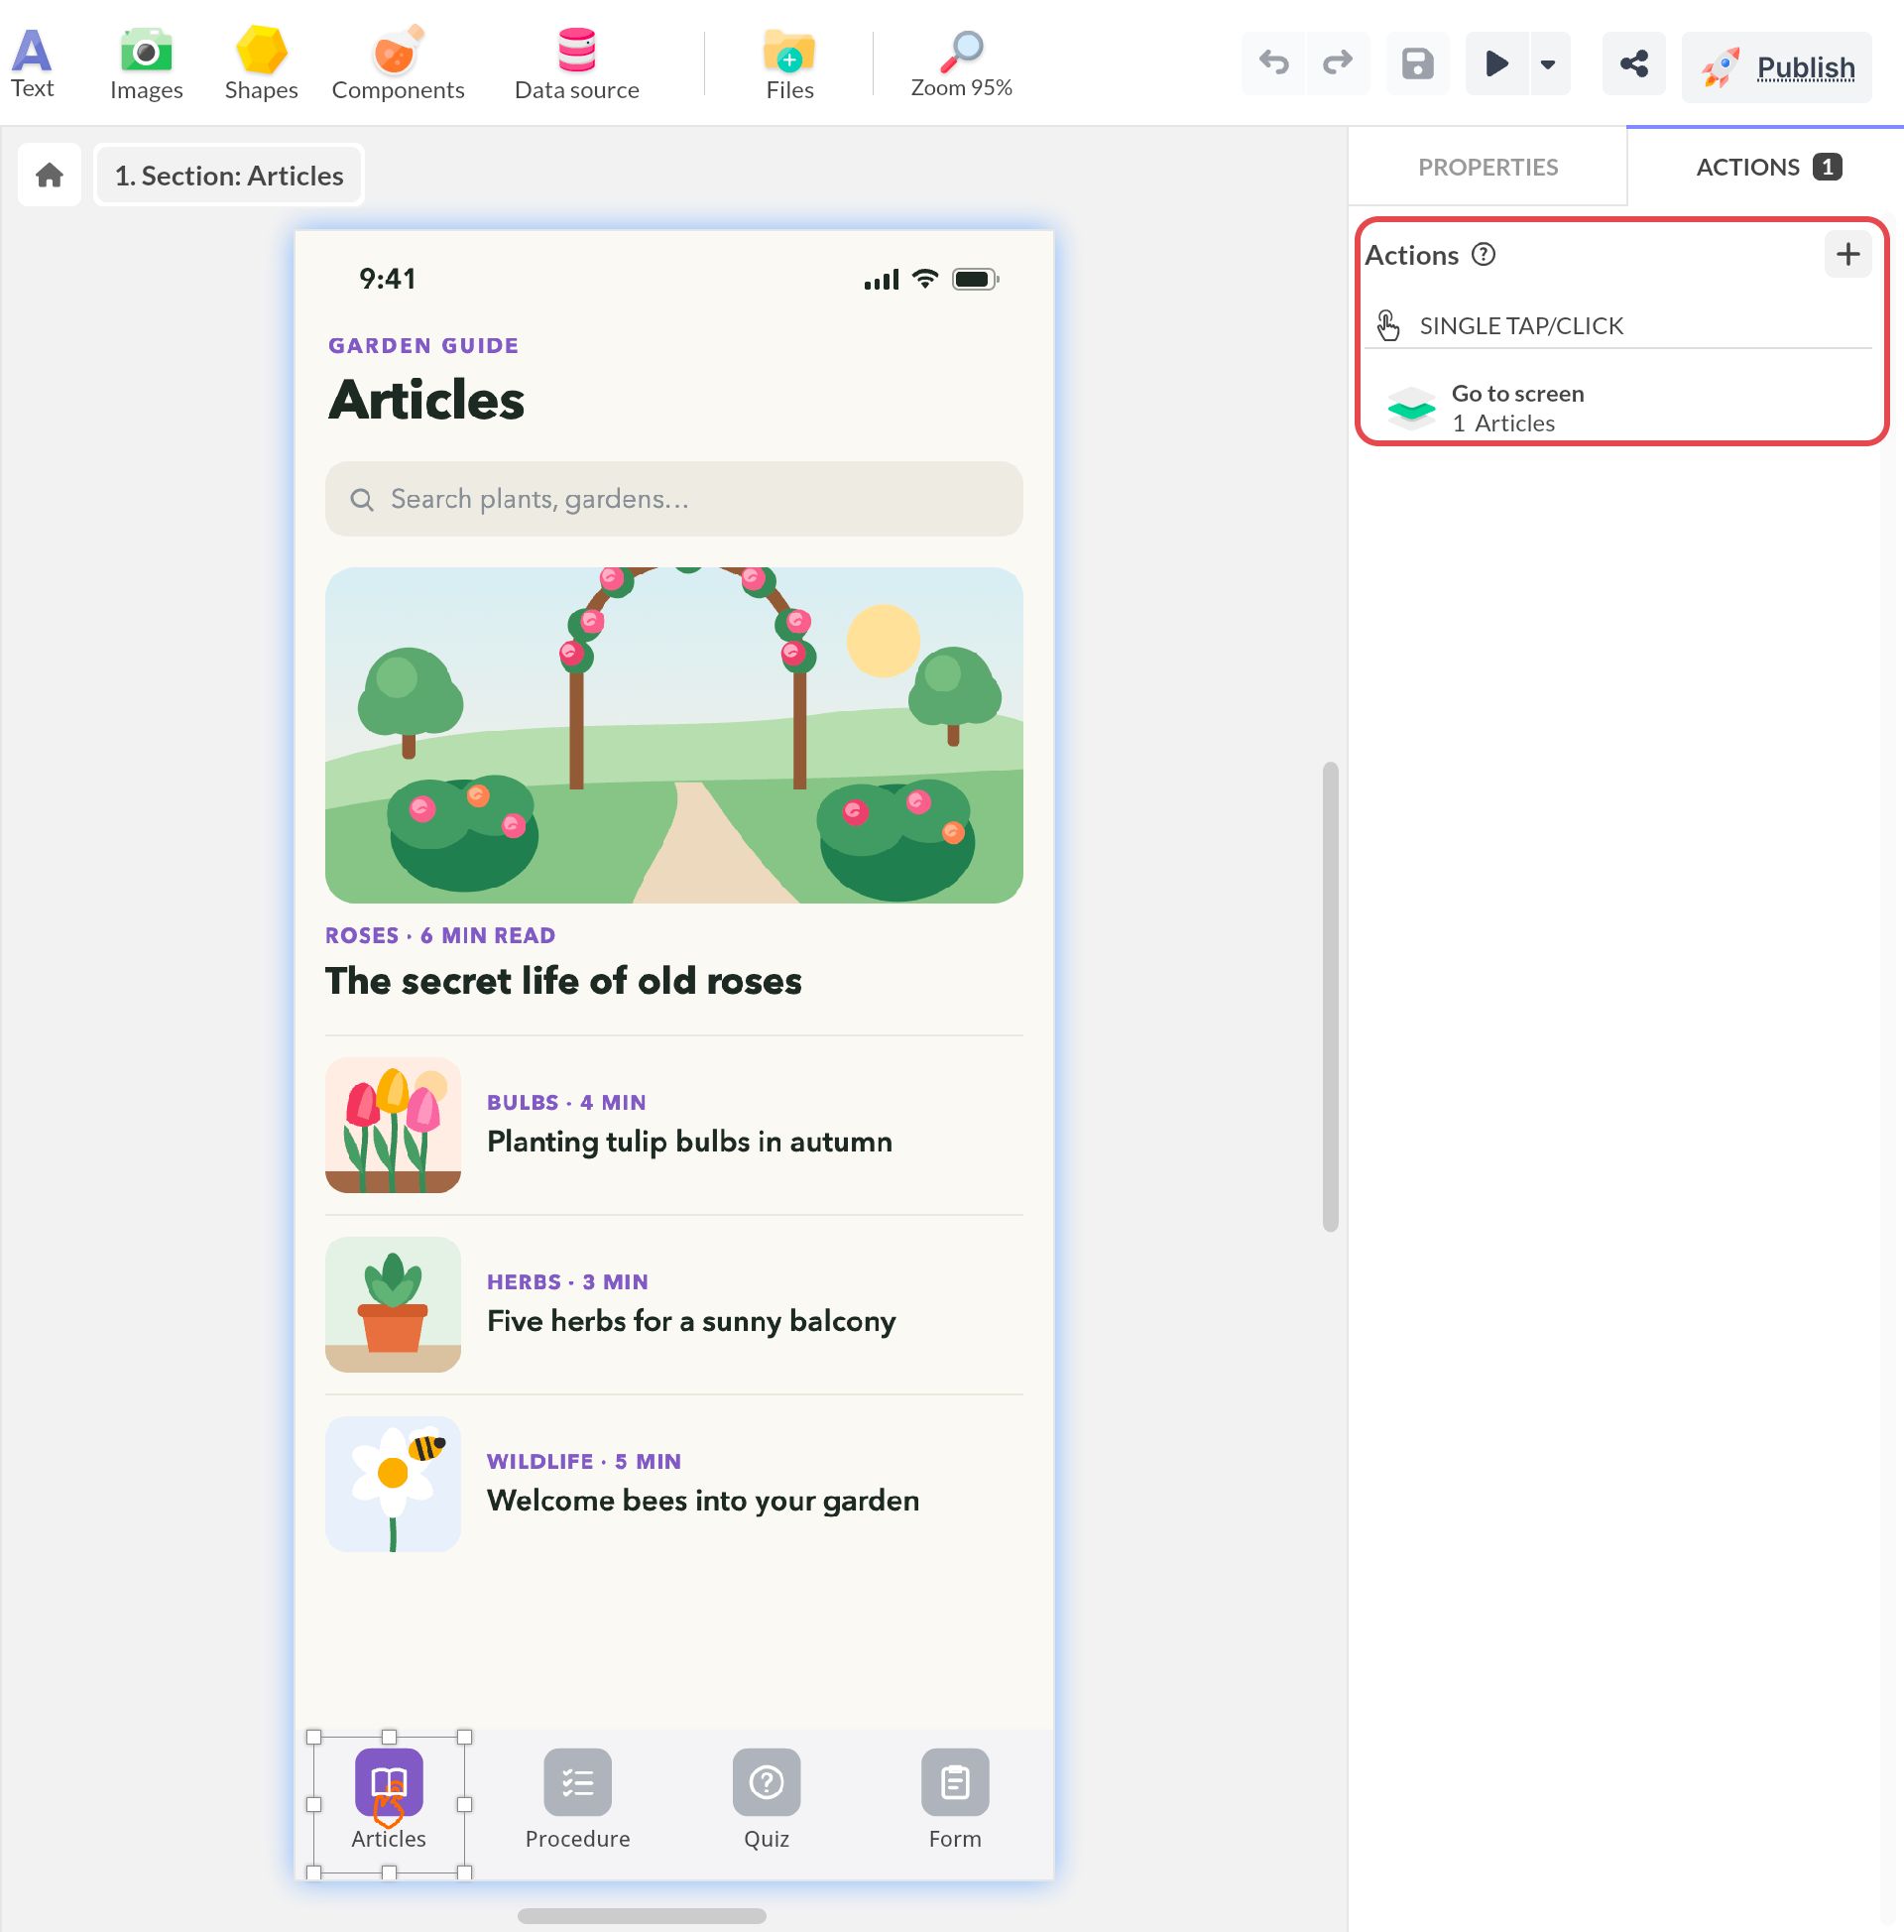This screenshot has width=1904, height=1932.
Task: Click the Zoom 95% magnifier
Action: [x=961, y=63]
